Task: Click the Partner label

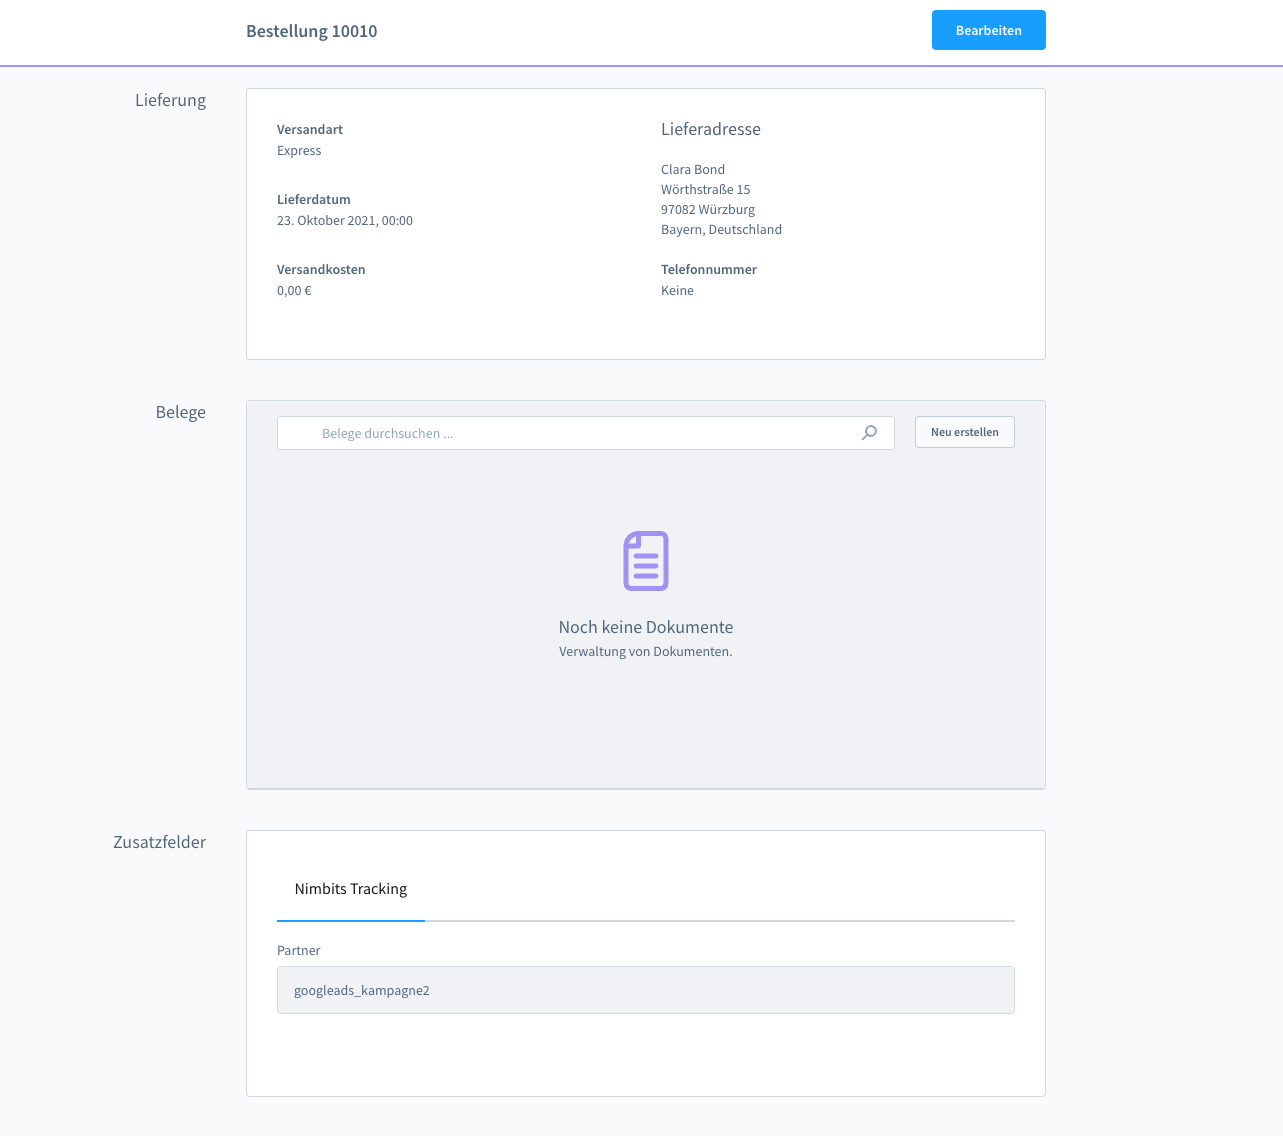Action: point(299,951)
